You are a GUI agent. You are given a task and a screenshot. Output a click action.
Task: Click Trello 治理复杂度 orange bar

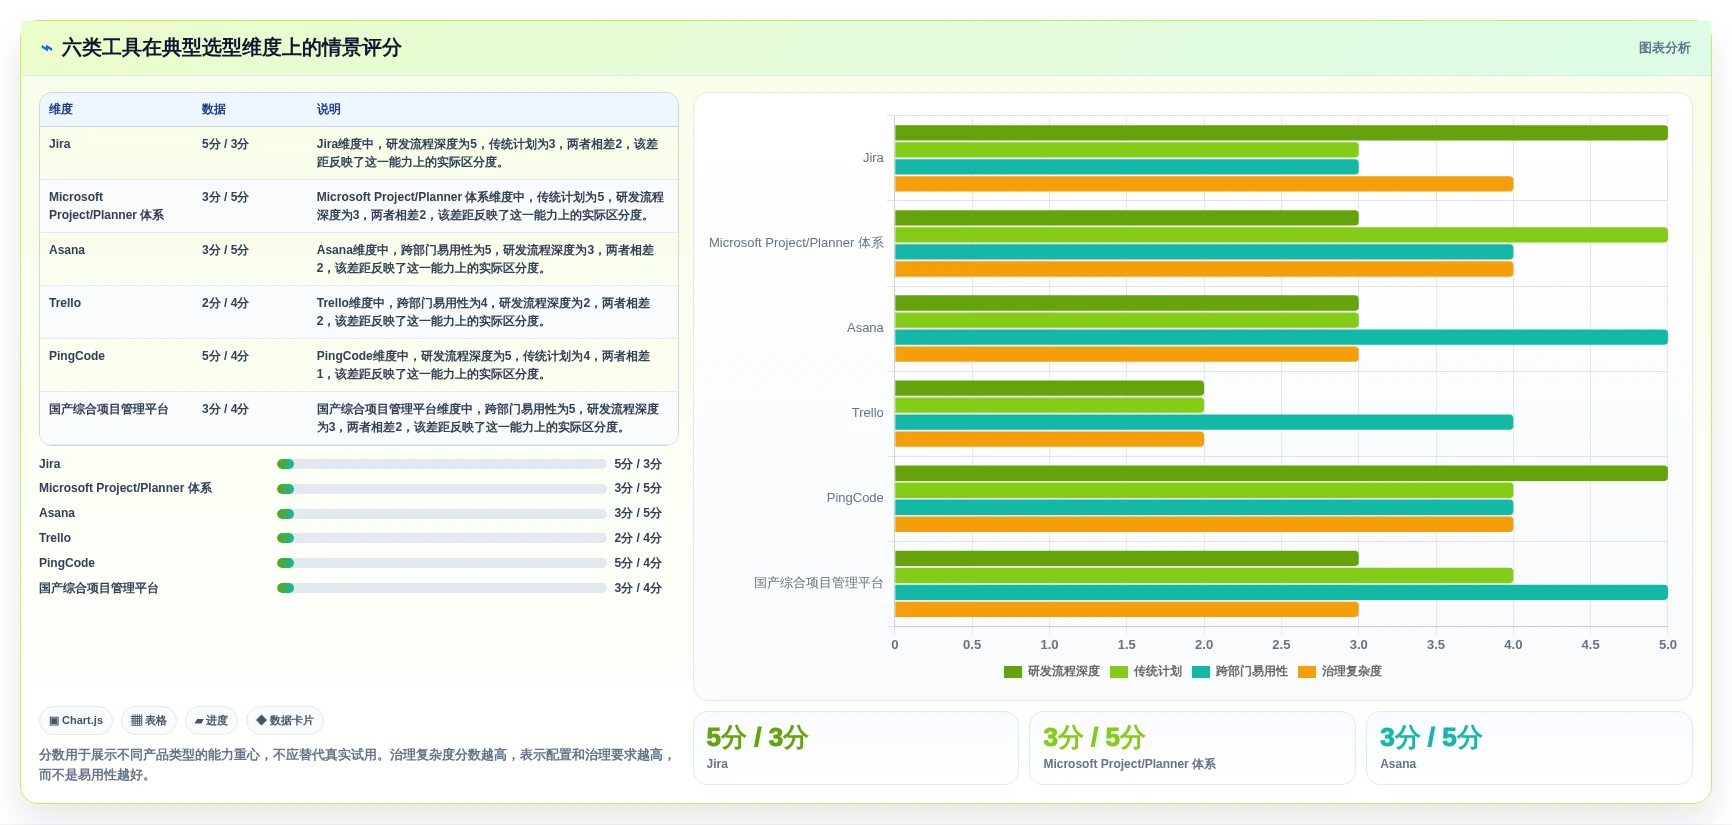1049,439
